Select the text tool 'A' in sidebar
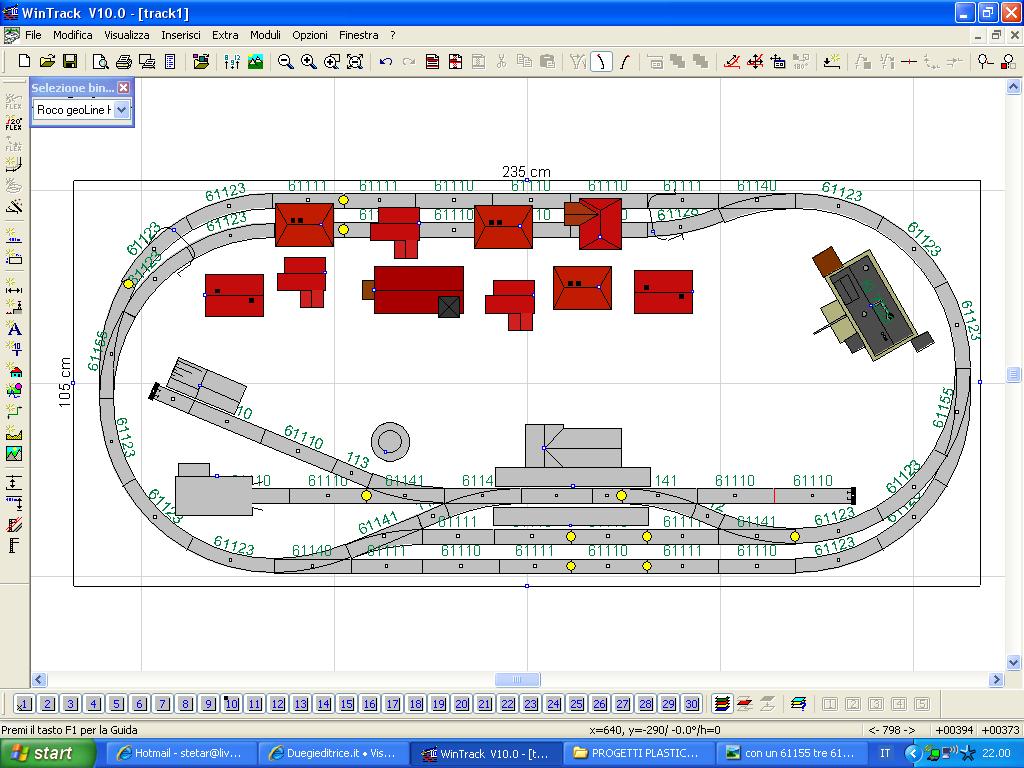1024x768 pixels. click(x=14, y=329)
